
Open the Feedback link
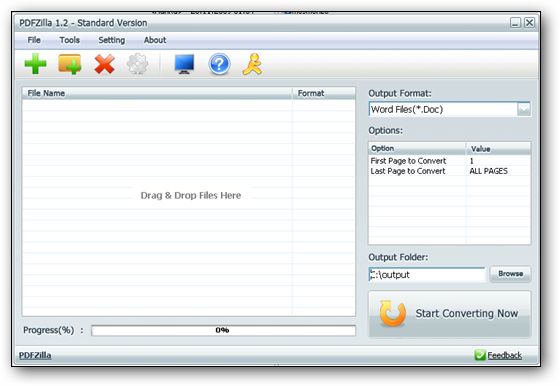tap(504, 355)
